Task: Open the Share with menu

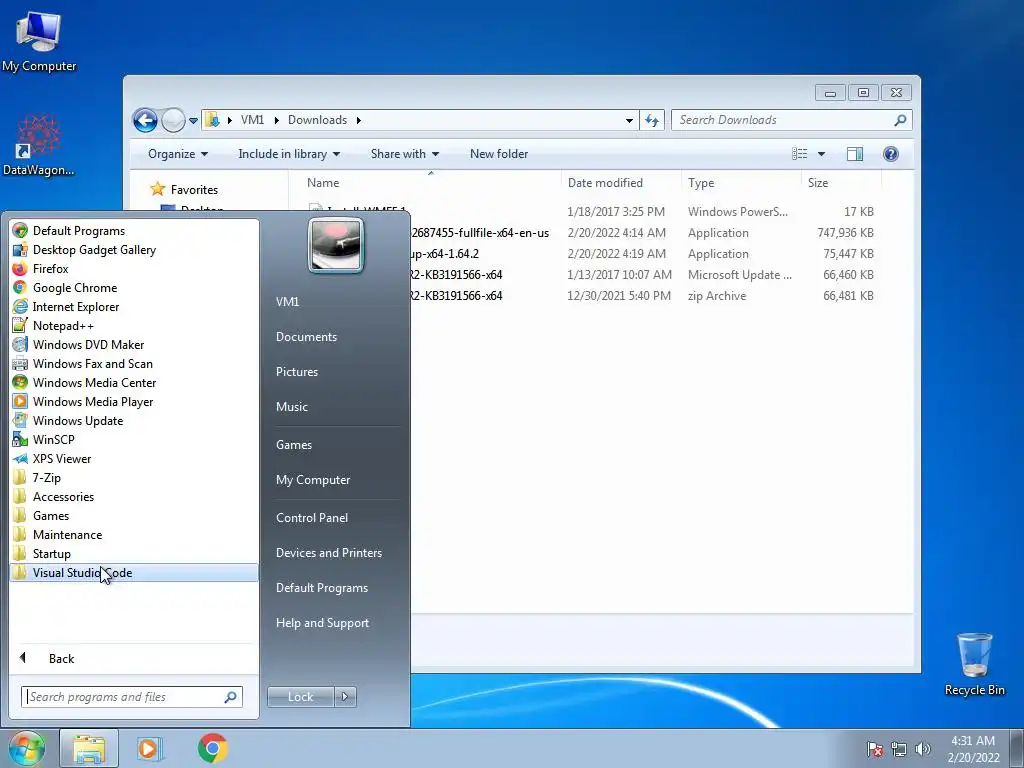Action: pos(404,154)
